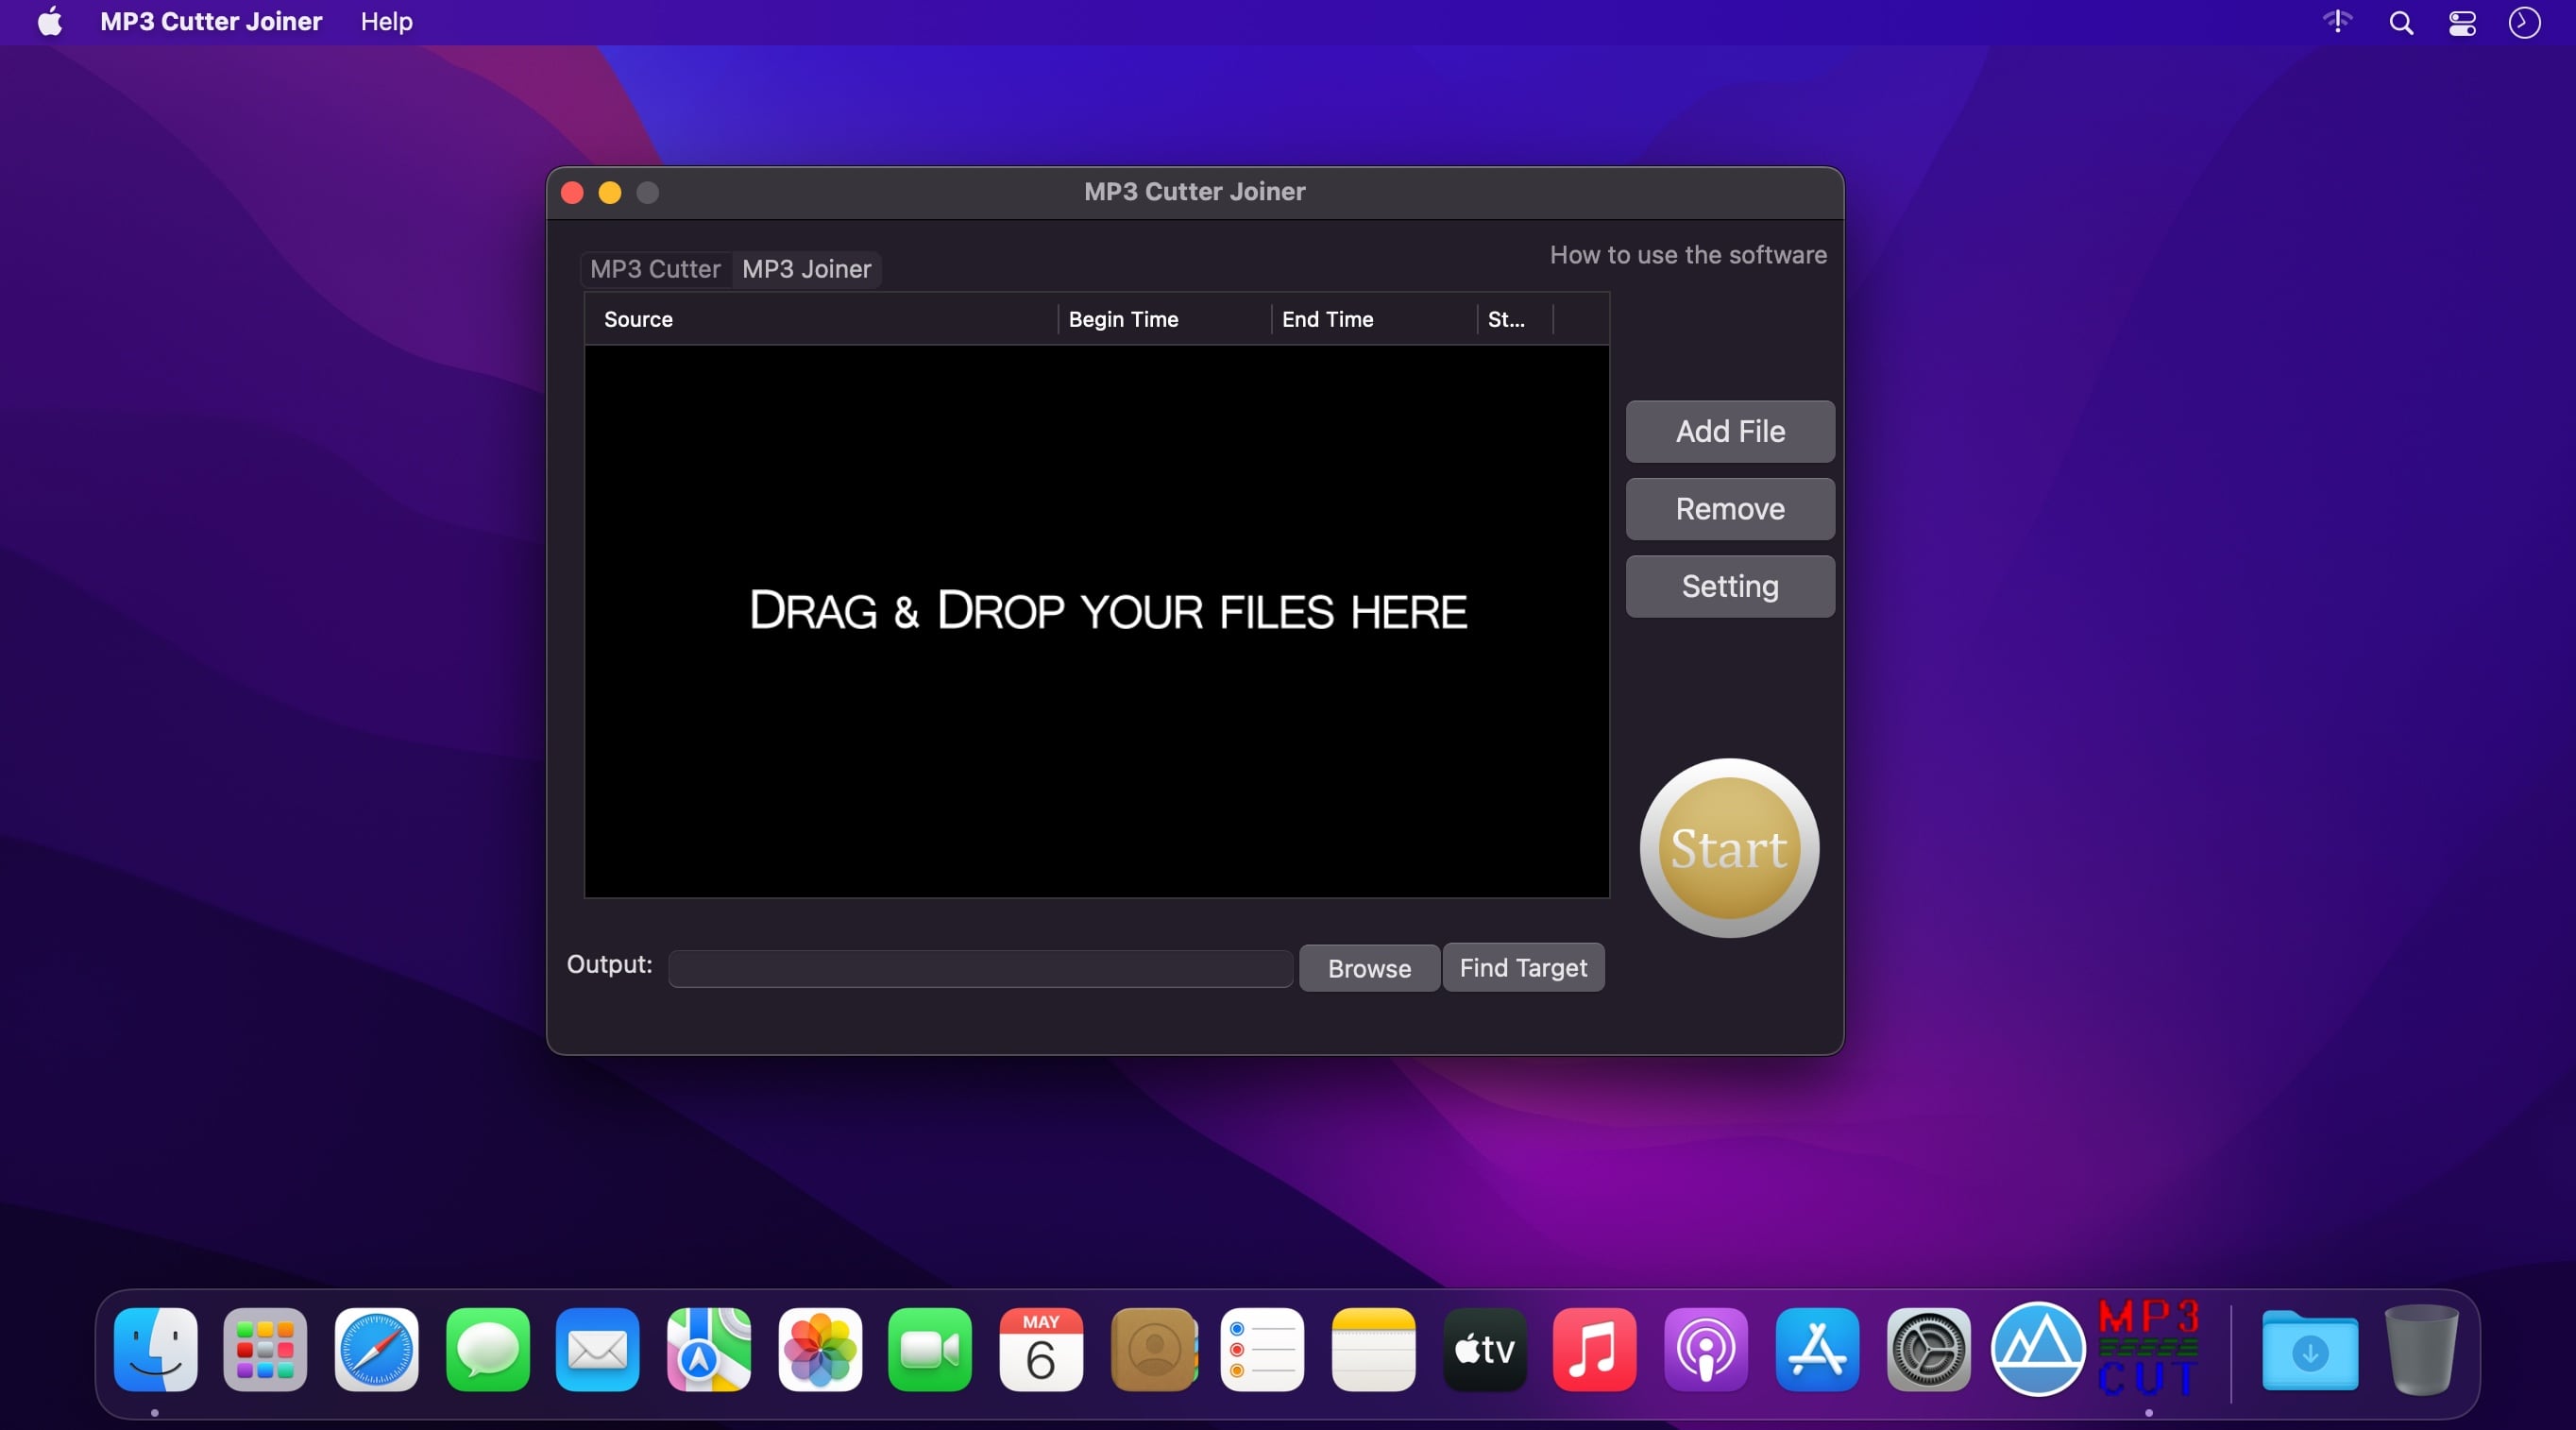
Task: Click the Add File button
Action: point(1729,432)
